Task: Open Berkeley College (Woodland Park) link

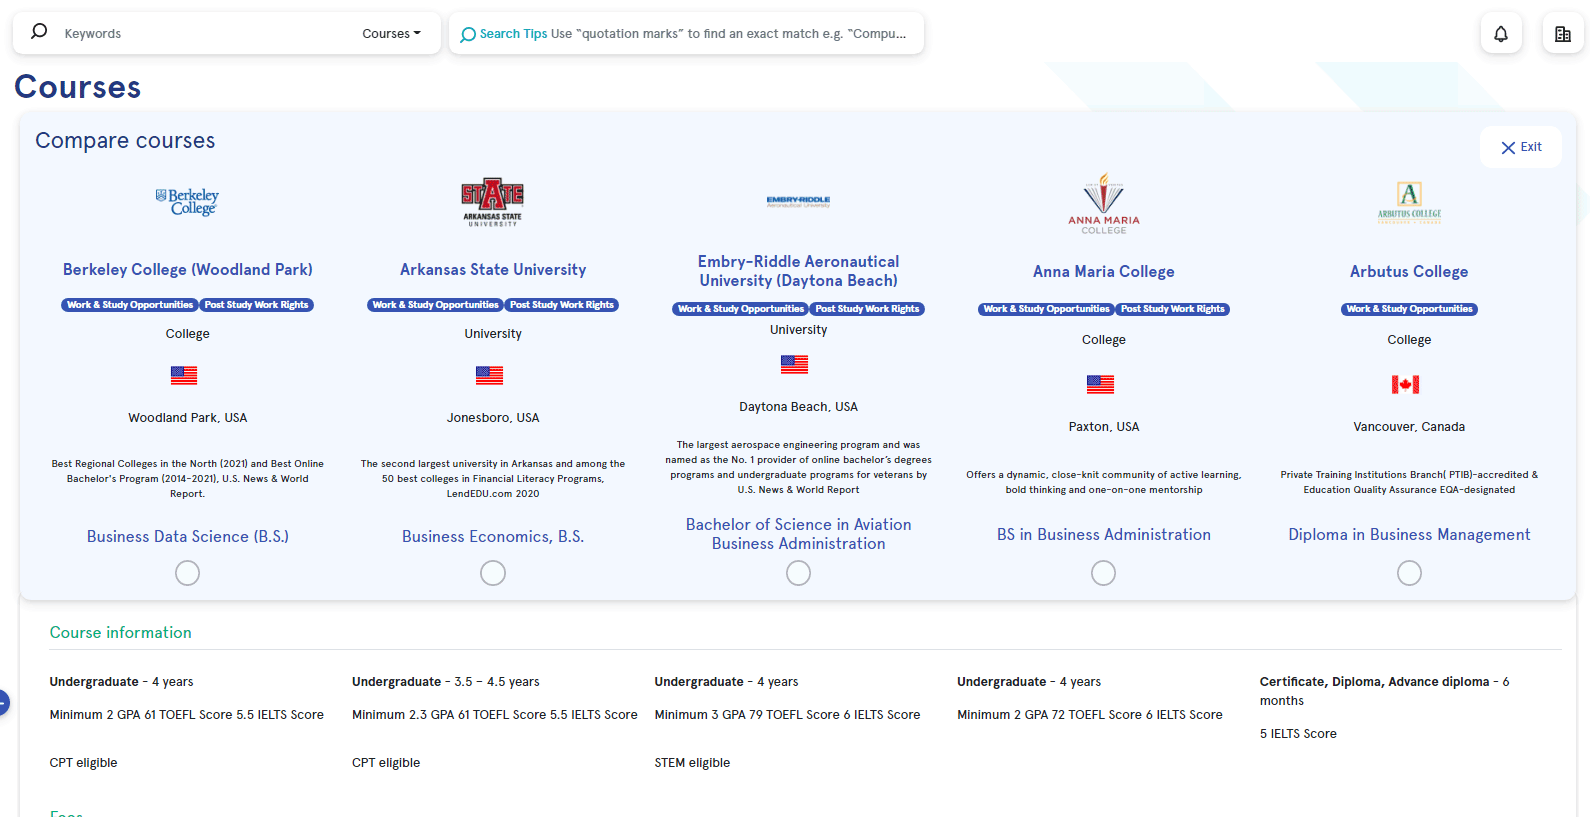Action: tap(188, 270)
